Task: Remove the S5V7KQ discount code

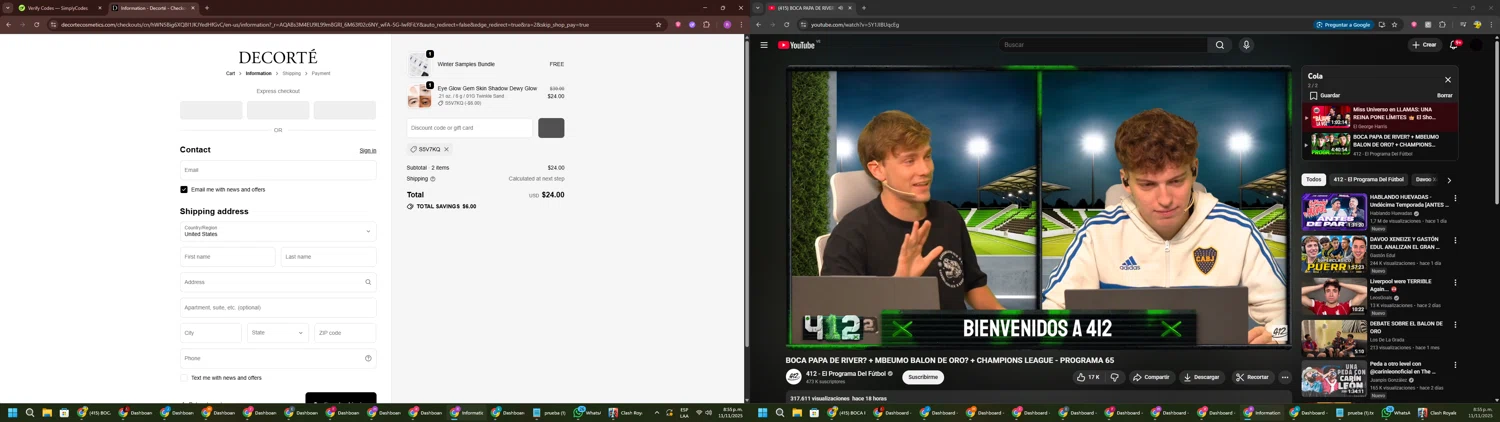Action: point(446,149)
